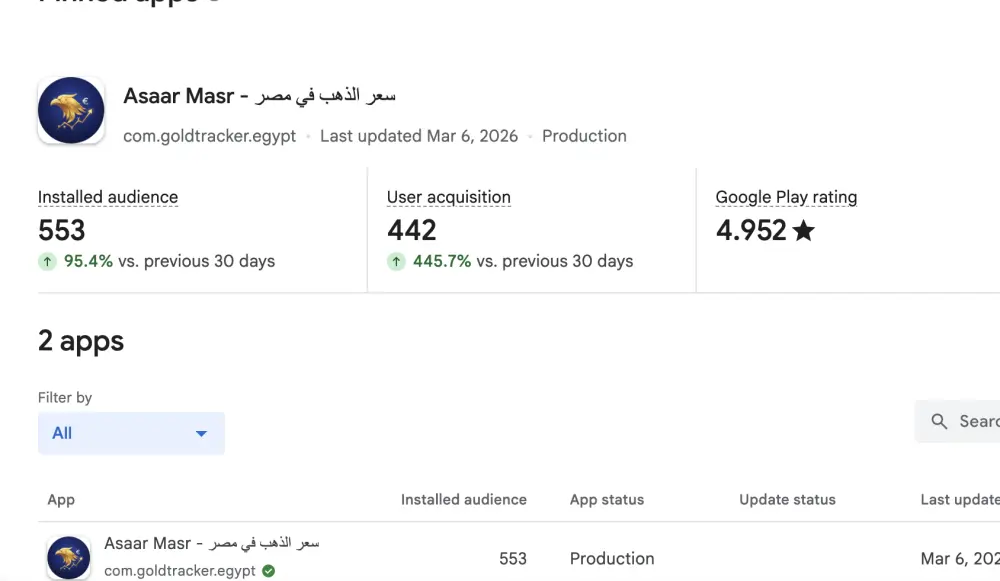Open the User acquisition metric label
The height and width of the screenshot is (581, 1000).
[x=448, y=197]
